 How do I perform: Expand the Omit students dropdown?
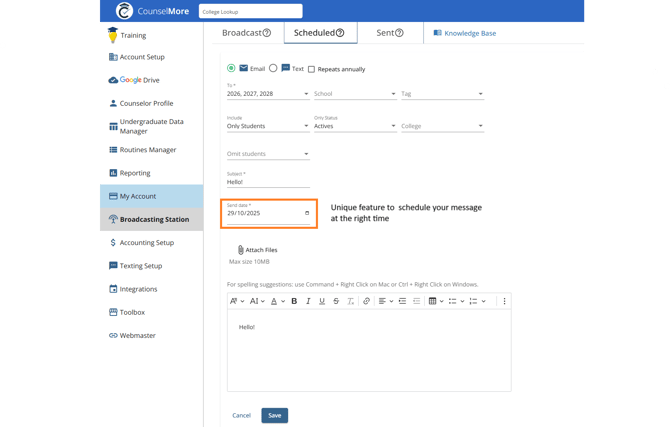pos(268,154)
